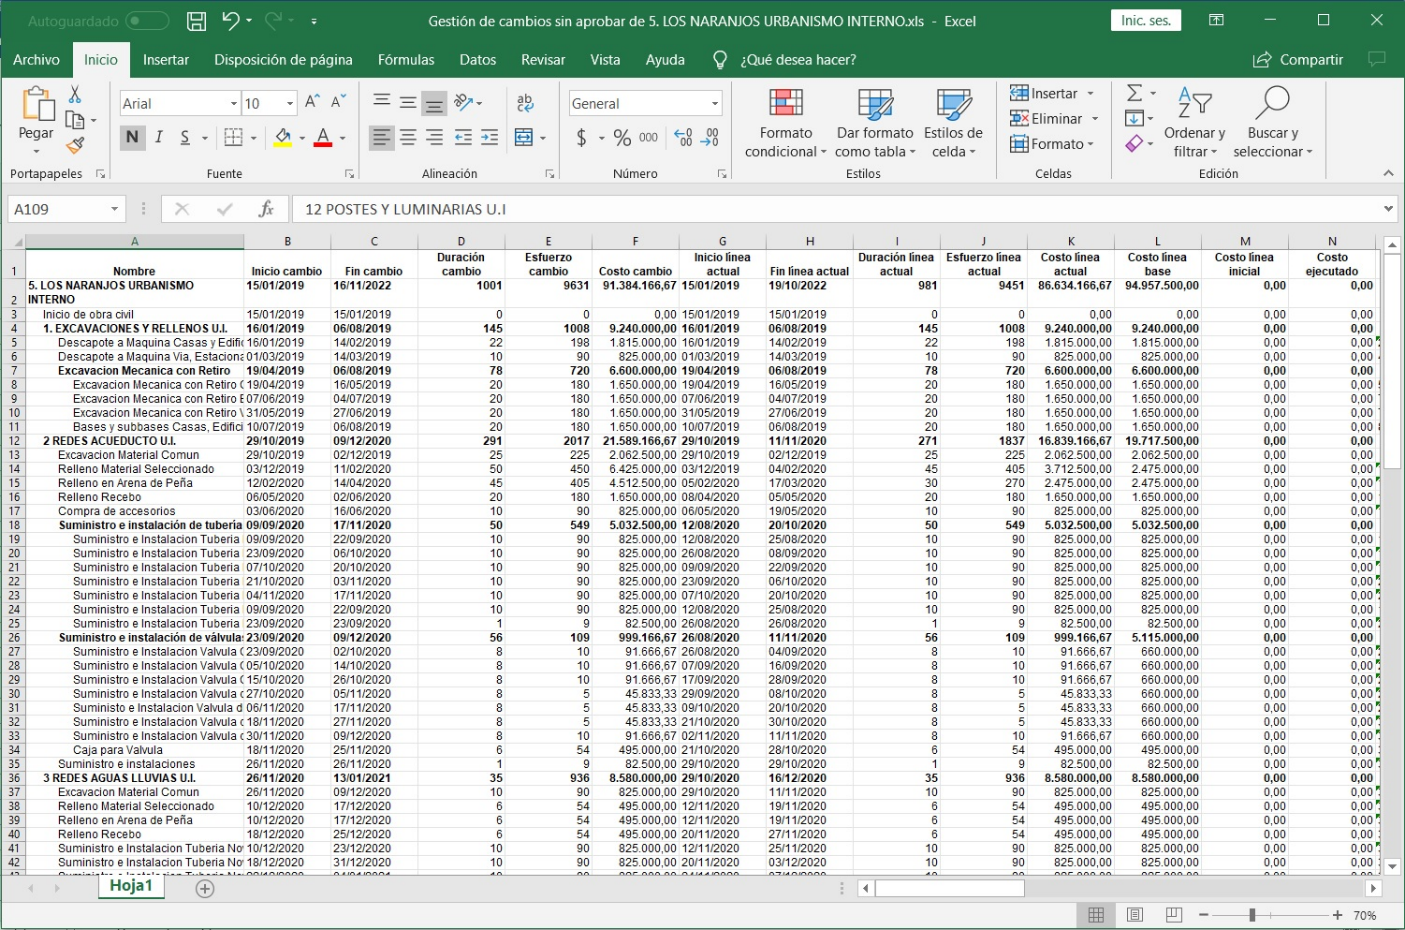
Task: Toggle the Autoguardado switch
Action: (147, 21)
